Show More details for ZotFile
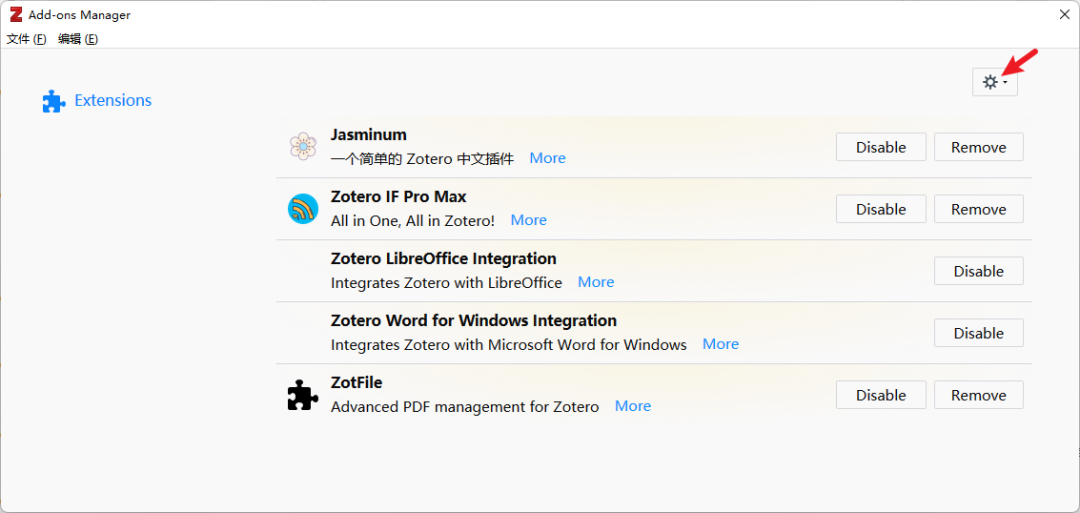This screenshot has width=1080, height=513. coord(632,406)
